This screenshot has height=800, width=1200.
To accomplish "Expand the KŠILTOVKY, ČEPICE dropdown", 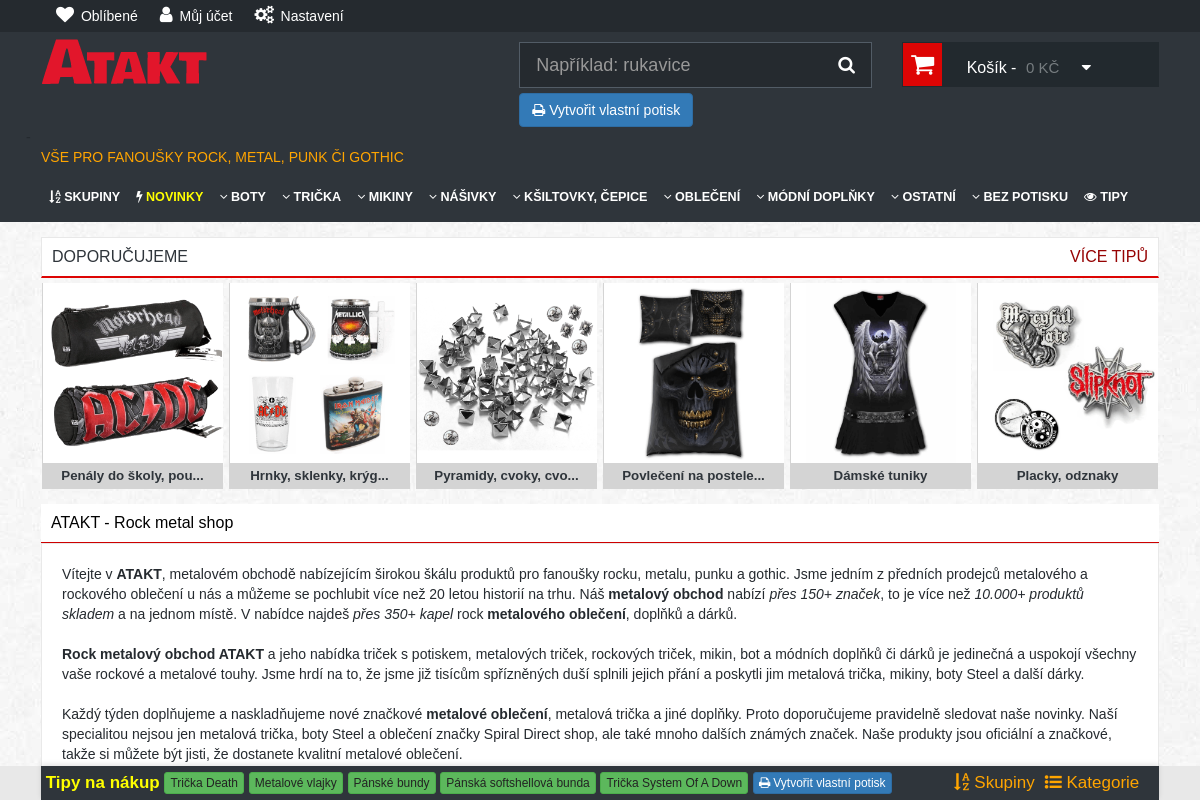I will 580,197.
